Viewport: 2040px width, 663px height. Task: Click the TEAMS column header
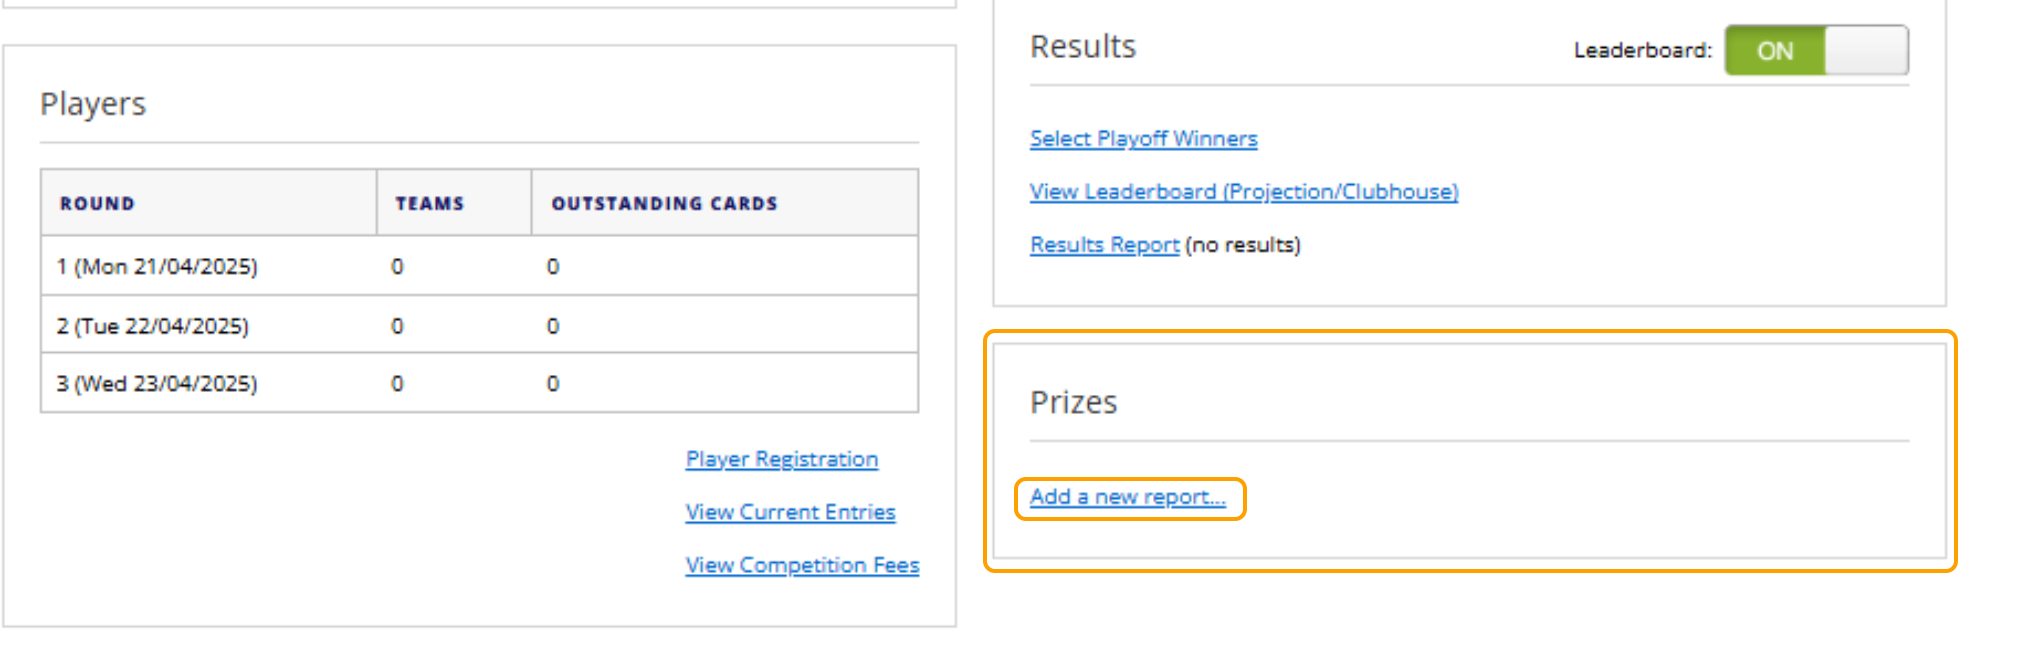pyautogui.click(x=429, y=204)
